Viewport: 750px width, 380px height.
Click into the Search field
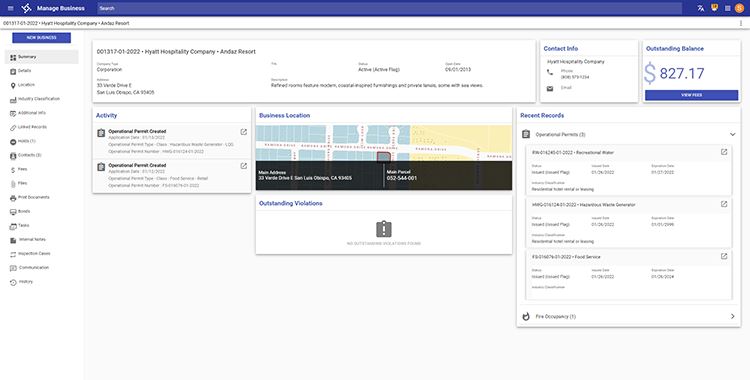(390, 8)
